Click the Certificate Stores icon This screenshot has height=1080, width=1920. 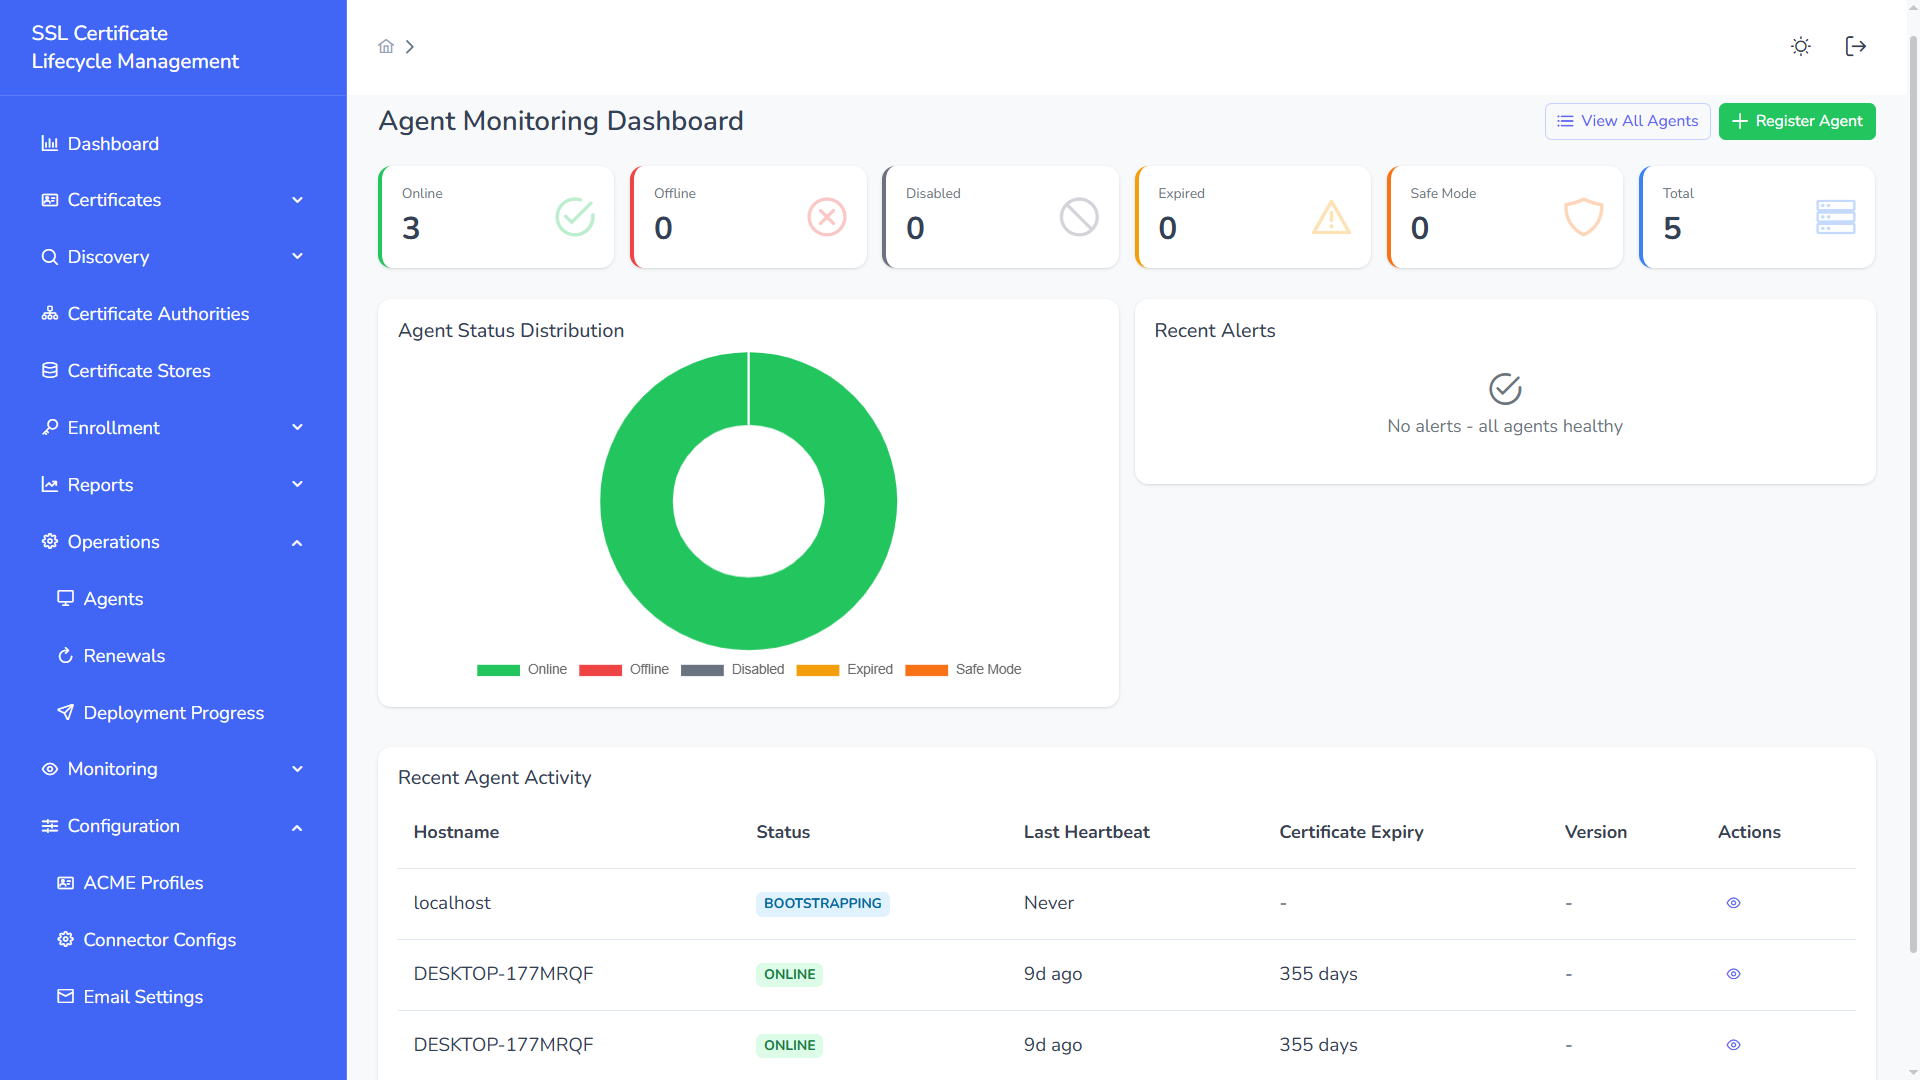click(49, 370)
